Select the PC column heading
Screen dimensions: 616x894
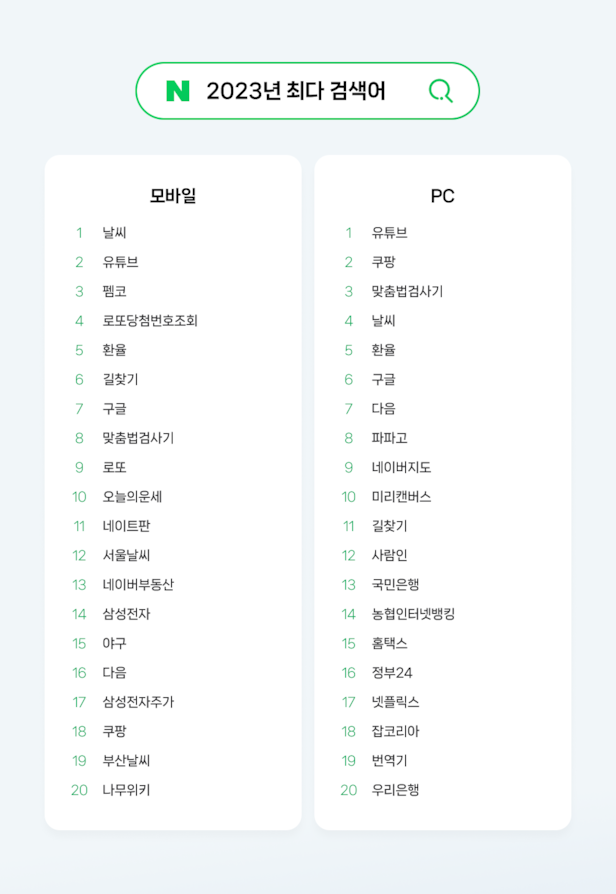tap(442, 196)
